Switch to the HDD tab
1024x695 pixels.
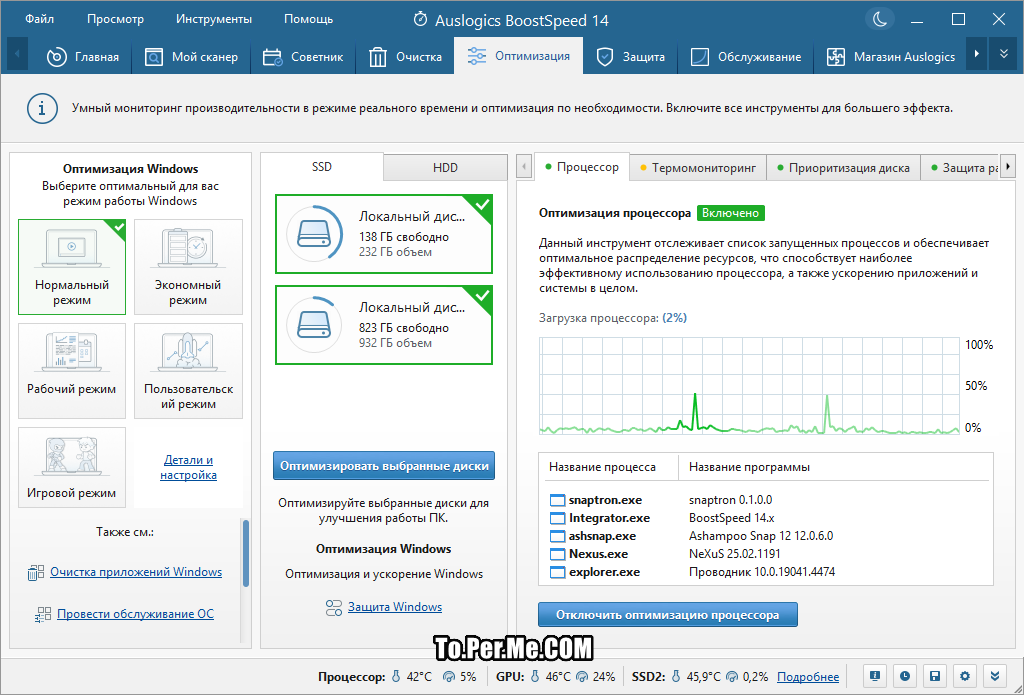(445, 168)
